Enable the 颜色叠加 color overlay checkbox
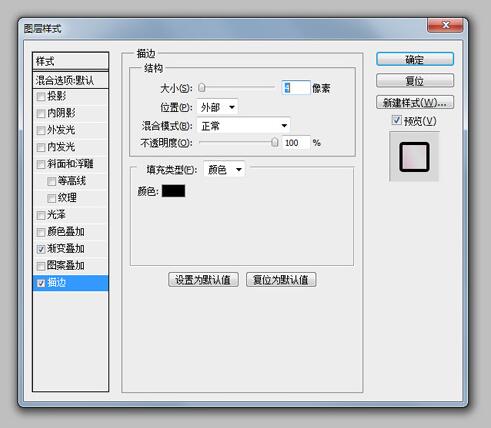The width and height of the screenshot is (491, 428). click(41, 232)
